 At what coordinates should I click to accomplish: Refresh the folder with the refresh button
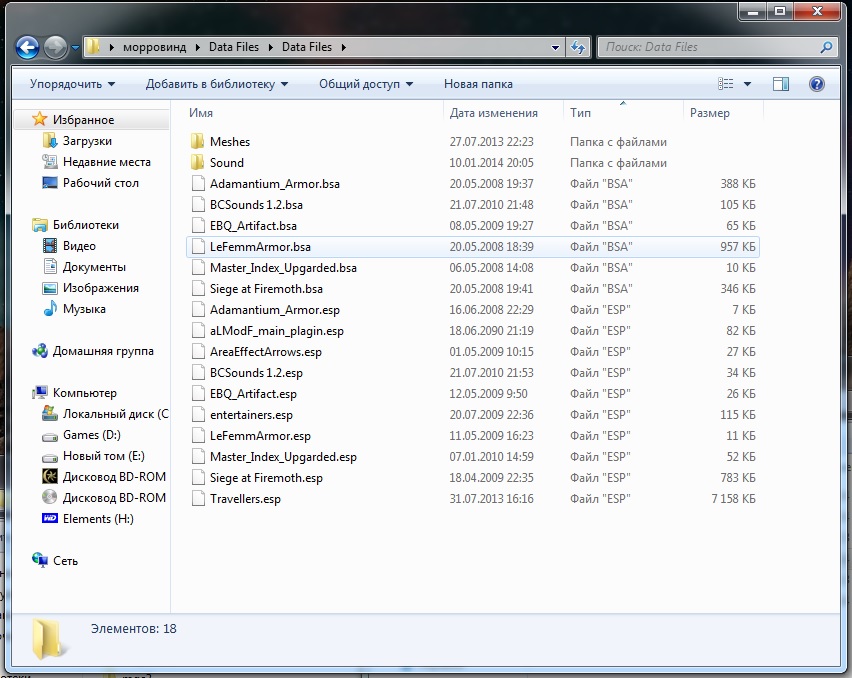(x=578, y=47)
